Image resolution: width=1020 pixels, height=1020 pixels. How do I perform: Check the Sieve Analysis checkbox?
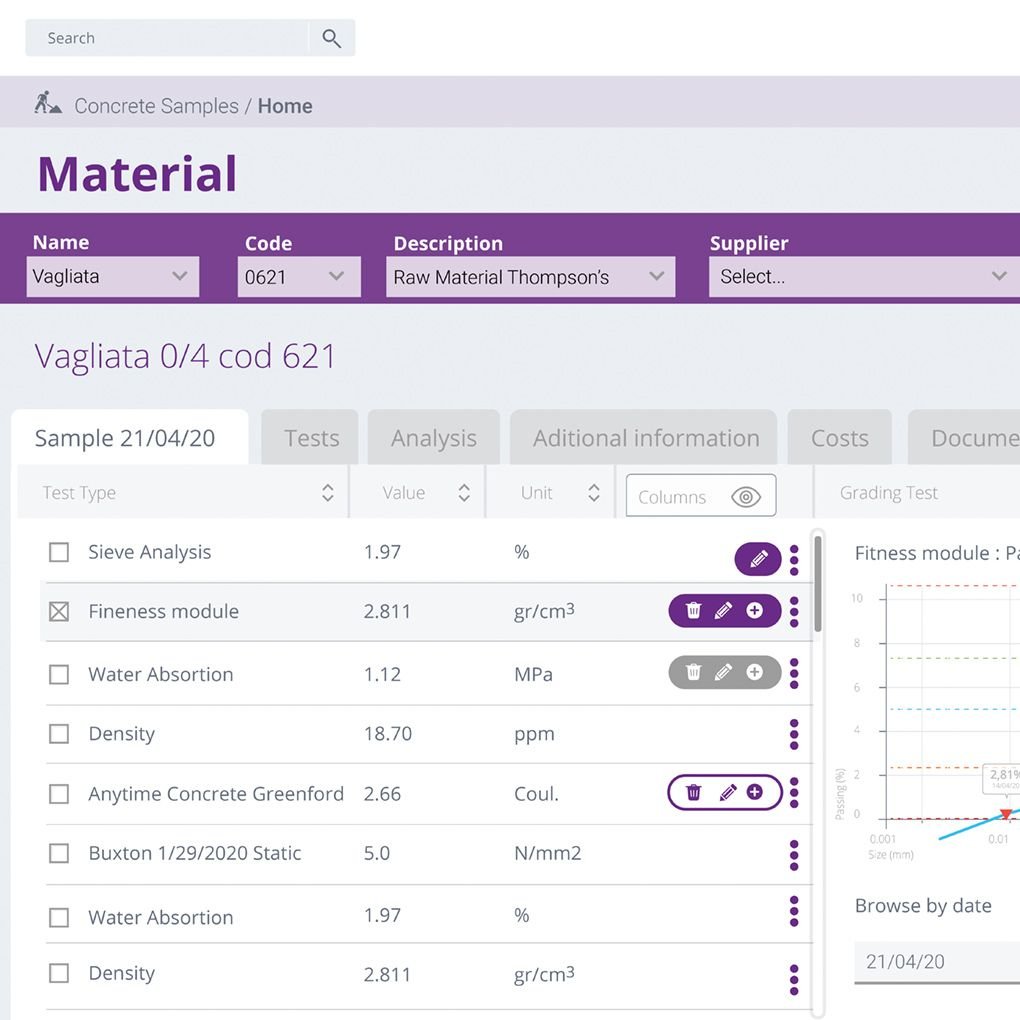(x=59, y=552)
